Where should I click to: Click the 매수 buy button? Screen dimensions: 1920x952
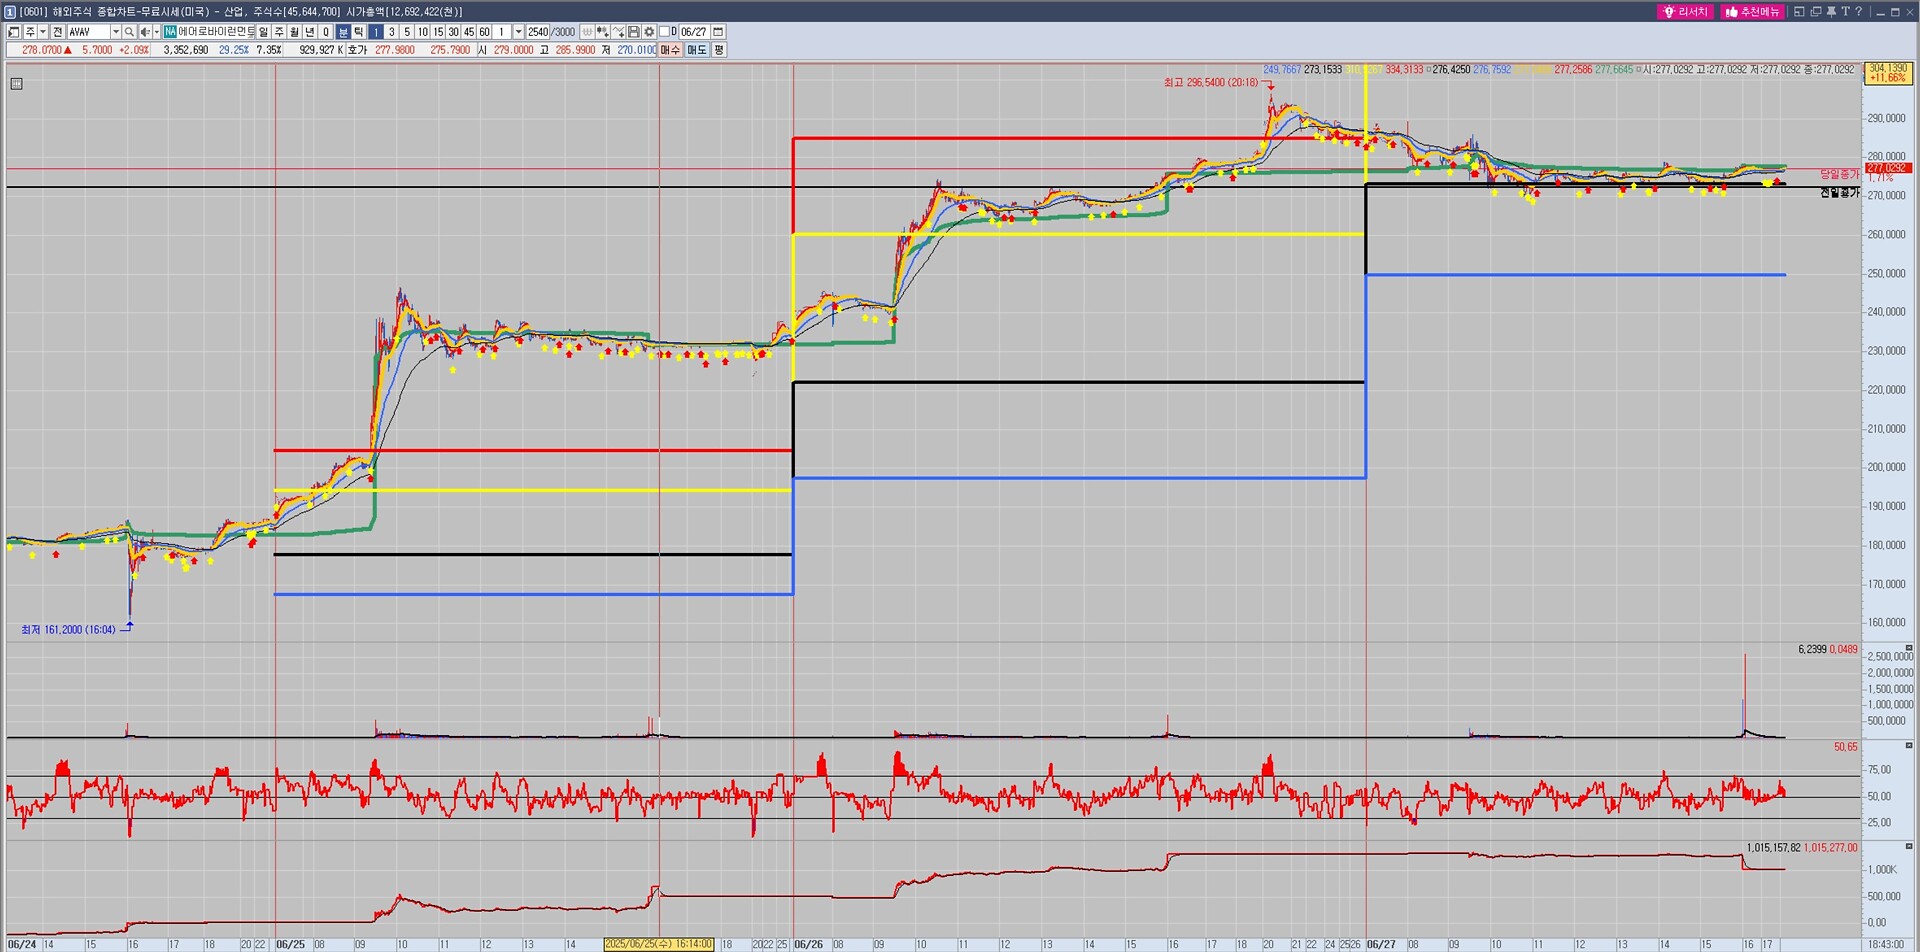670,50
